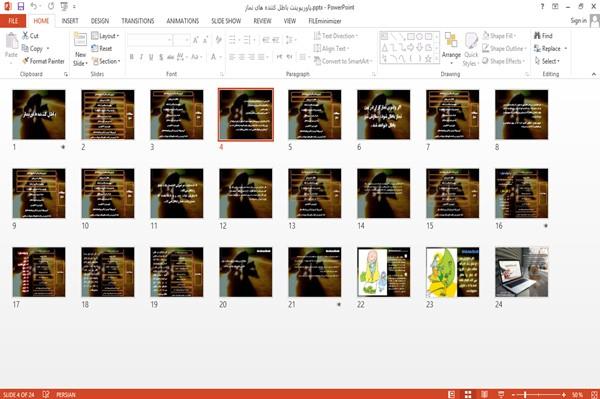This screenshot has height=399, width=600.
Task: Expand the Select dropdown in Editing
Action: (547, 61)
